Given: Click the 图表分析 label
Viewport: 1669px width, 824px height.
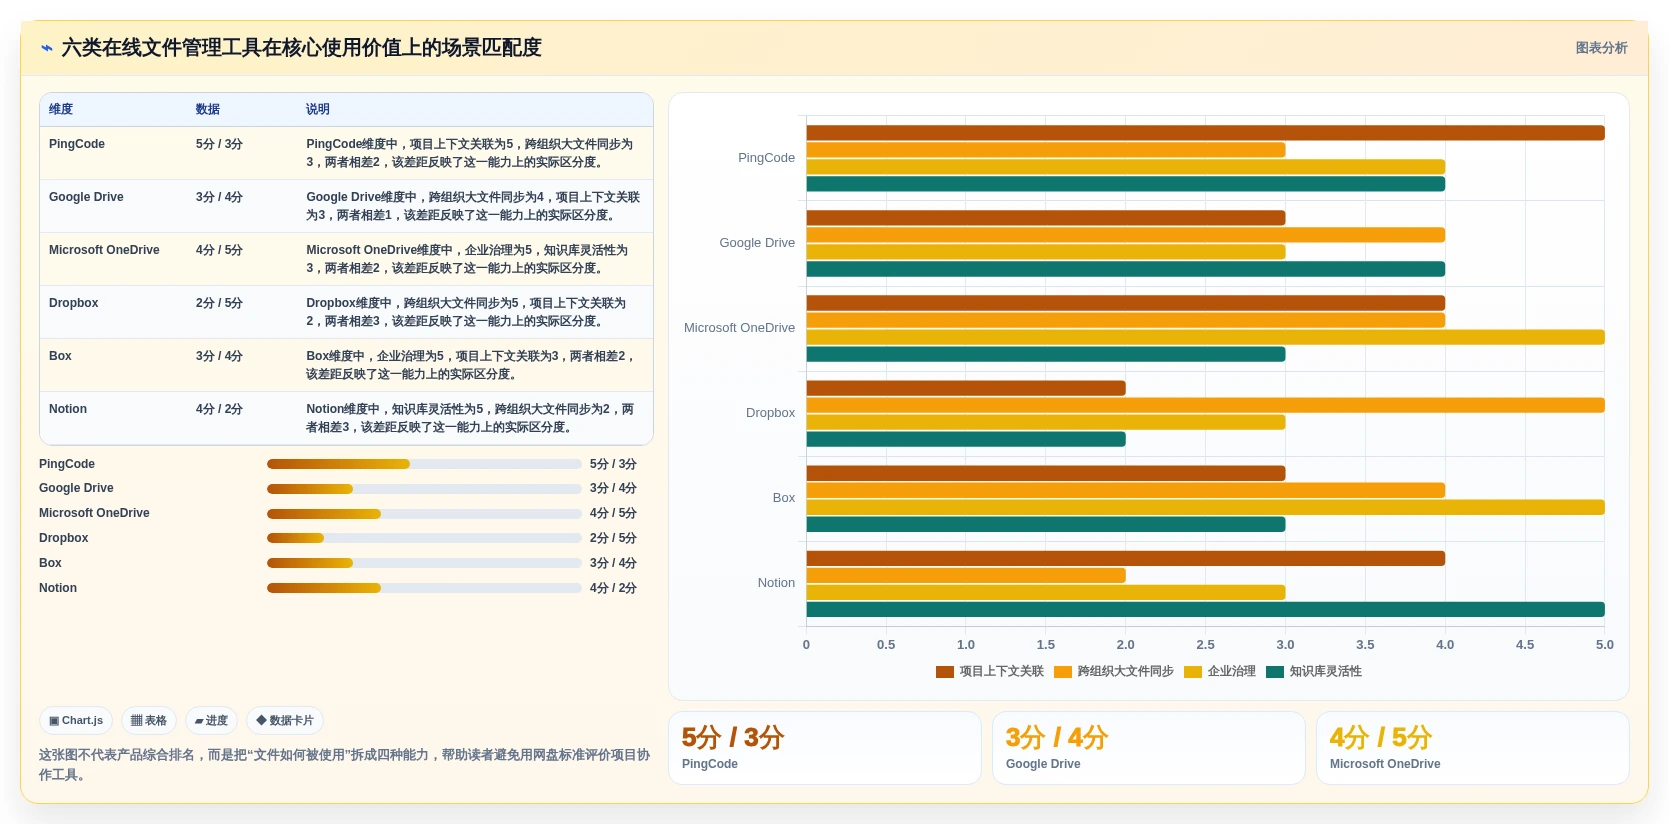Looking at the screenshot, I should [x=1601, y=48].
